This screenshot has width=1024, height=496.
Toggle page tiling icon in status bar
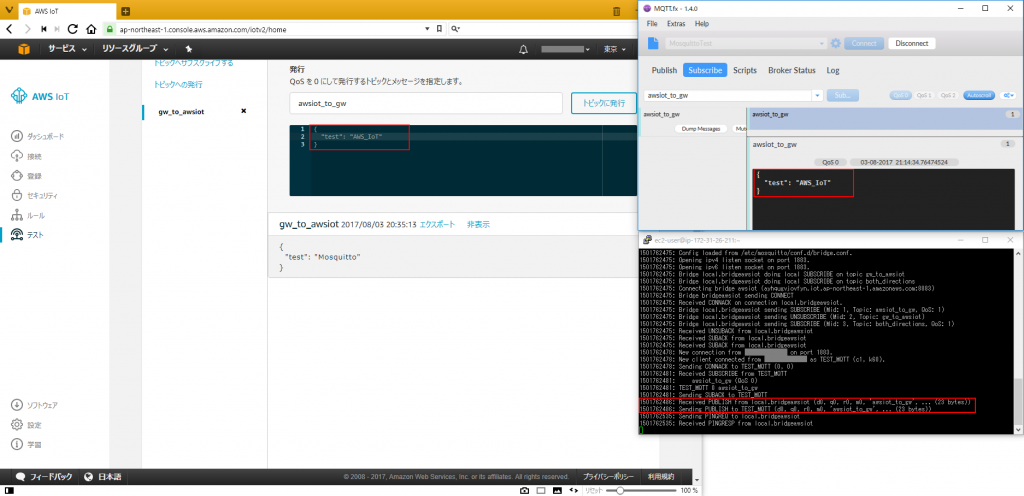pyautogui.click(x=541, y=490)
